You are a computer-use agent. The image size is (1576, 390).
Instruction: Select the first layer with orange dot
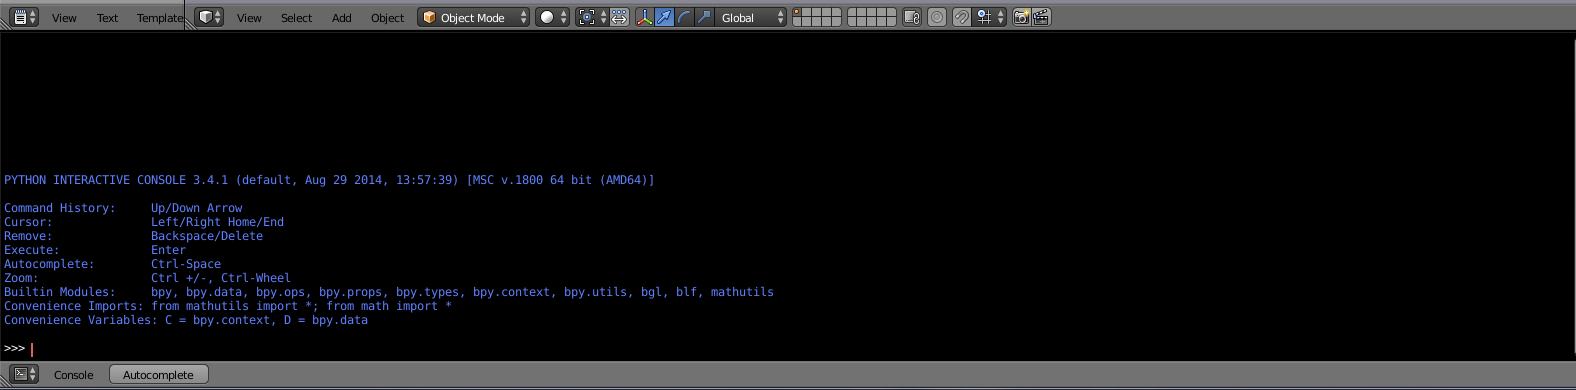point(797,12)
